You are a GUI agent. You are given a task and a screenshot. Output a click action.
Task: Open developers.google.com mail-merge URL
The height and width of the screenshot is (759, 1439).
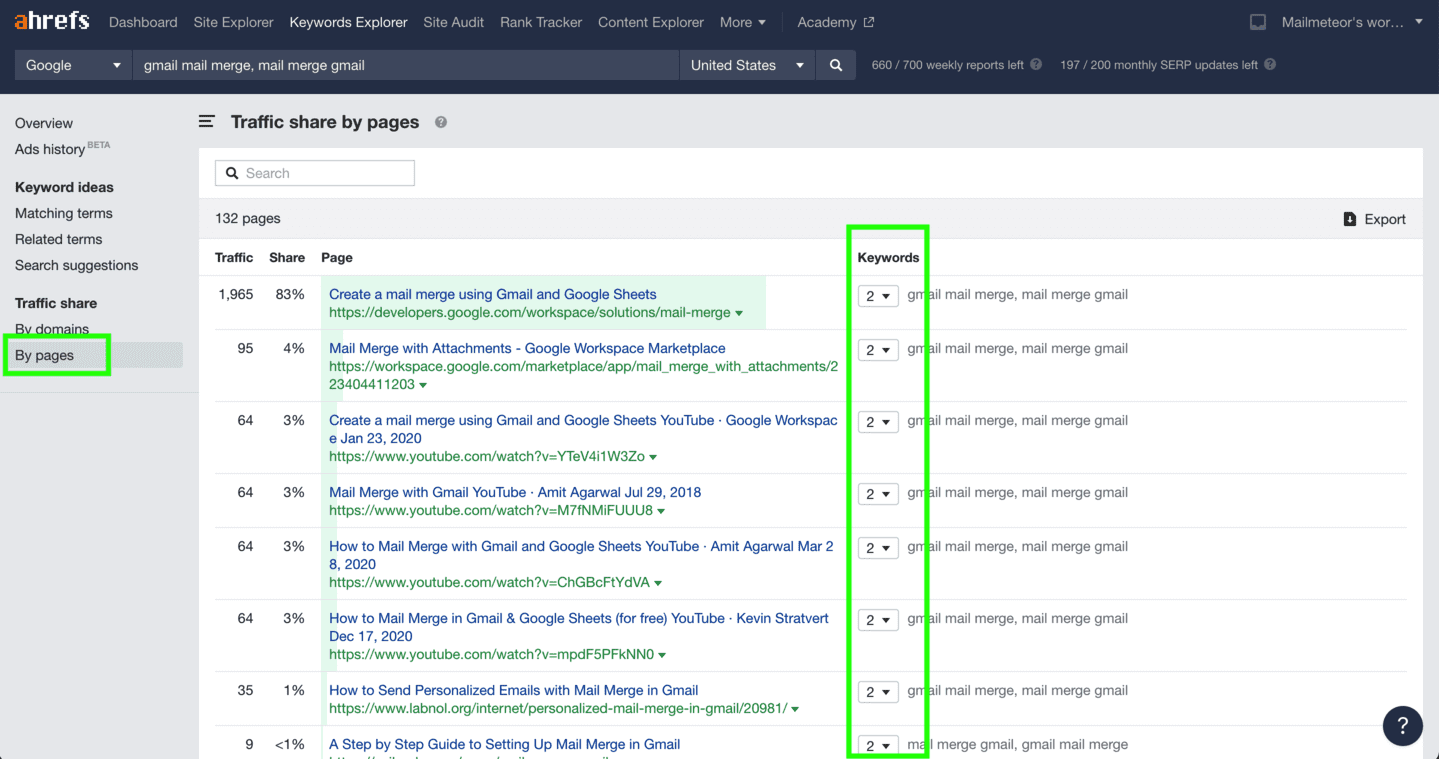click(x=530, y=312)
